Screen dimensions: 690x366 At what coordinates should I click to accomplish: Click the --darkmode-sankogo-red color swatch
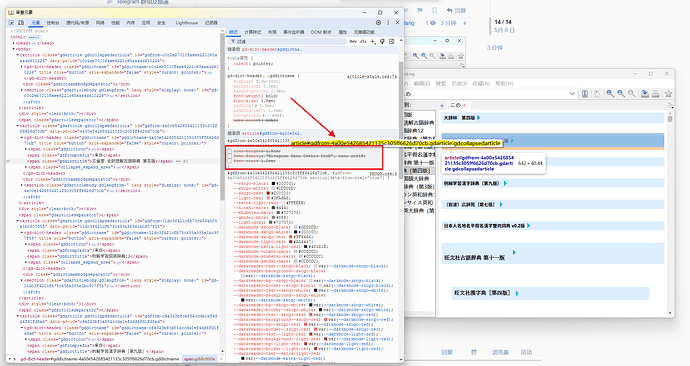[291, 237]
